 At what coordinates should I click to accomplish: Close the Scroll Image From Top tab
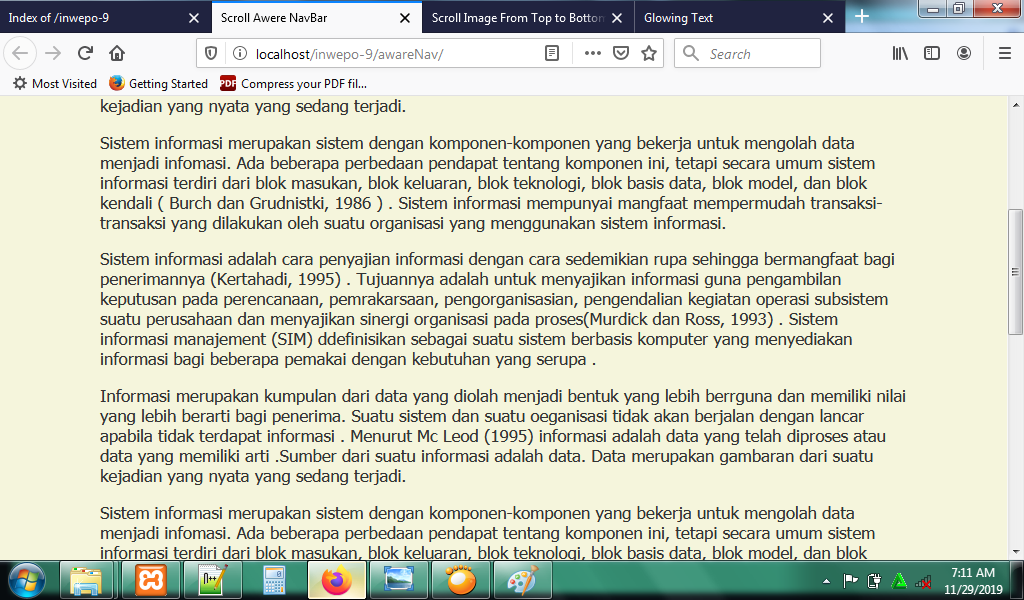616,18
